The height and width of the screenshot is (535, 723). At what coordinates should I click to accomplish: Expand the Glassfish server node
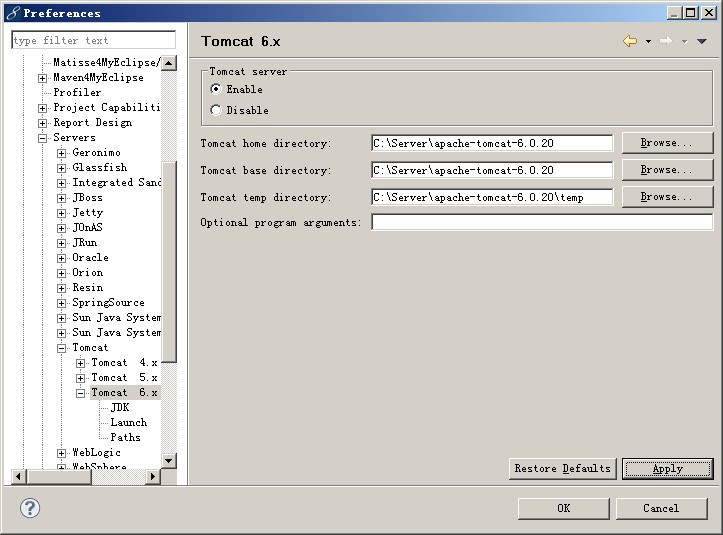pos(61,168)
